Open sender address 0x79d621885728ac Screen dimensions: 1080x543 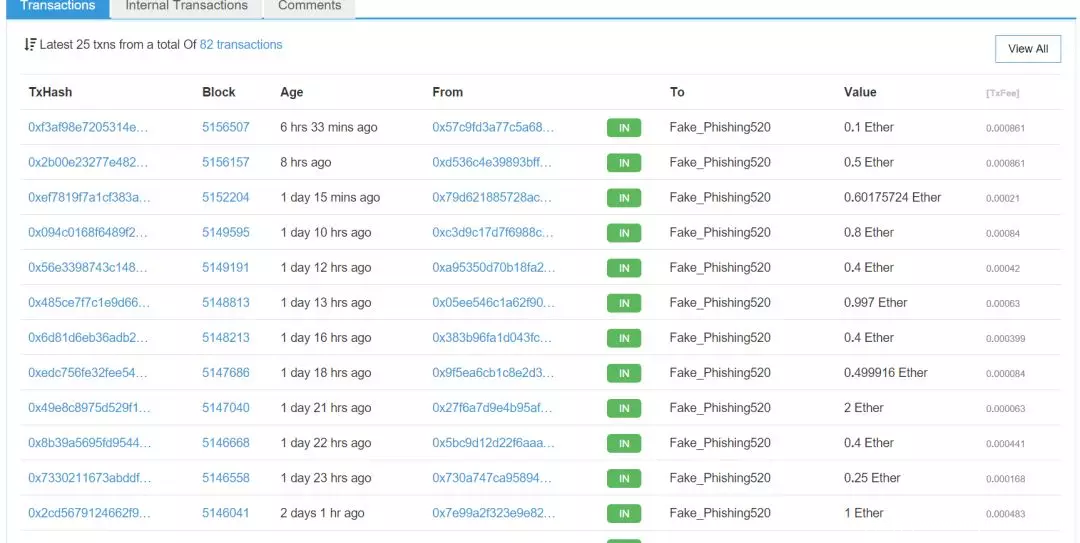493,198
